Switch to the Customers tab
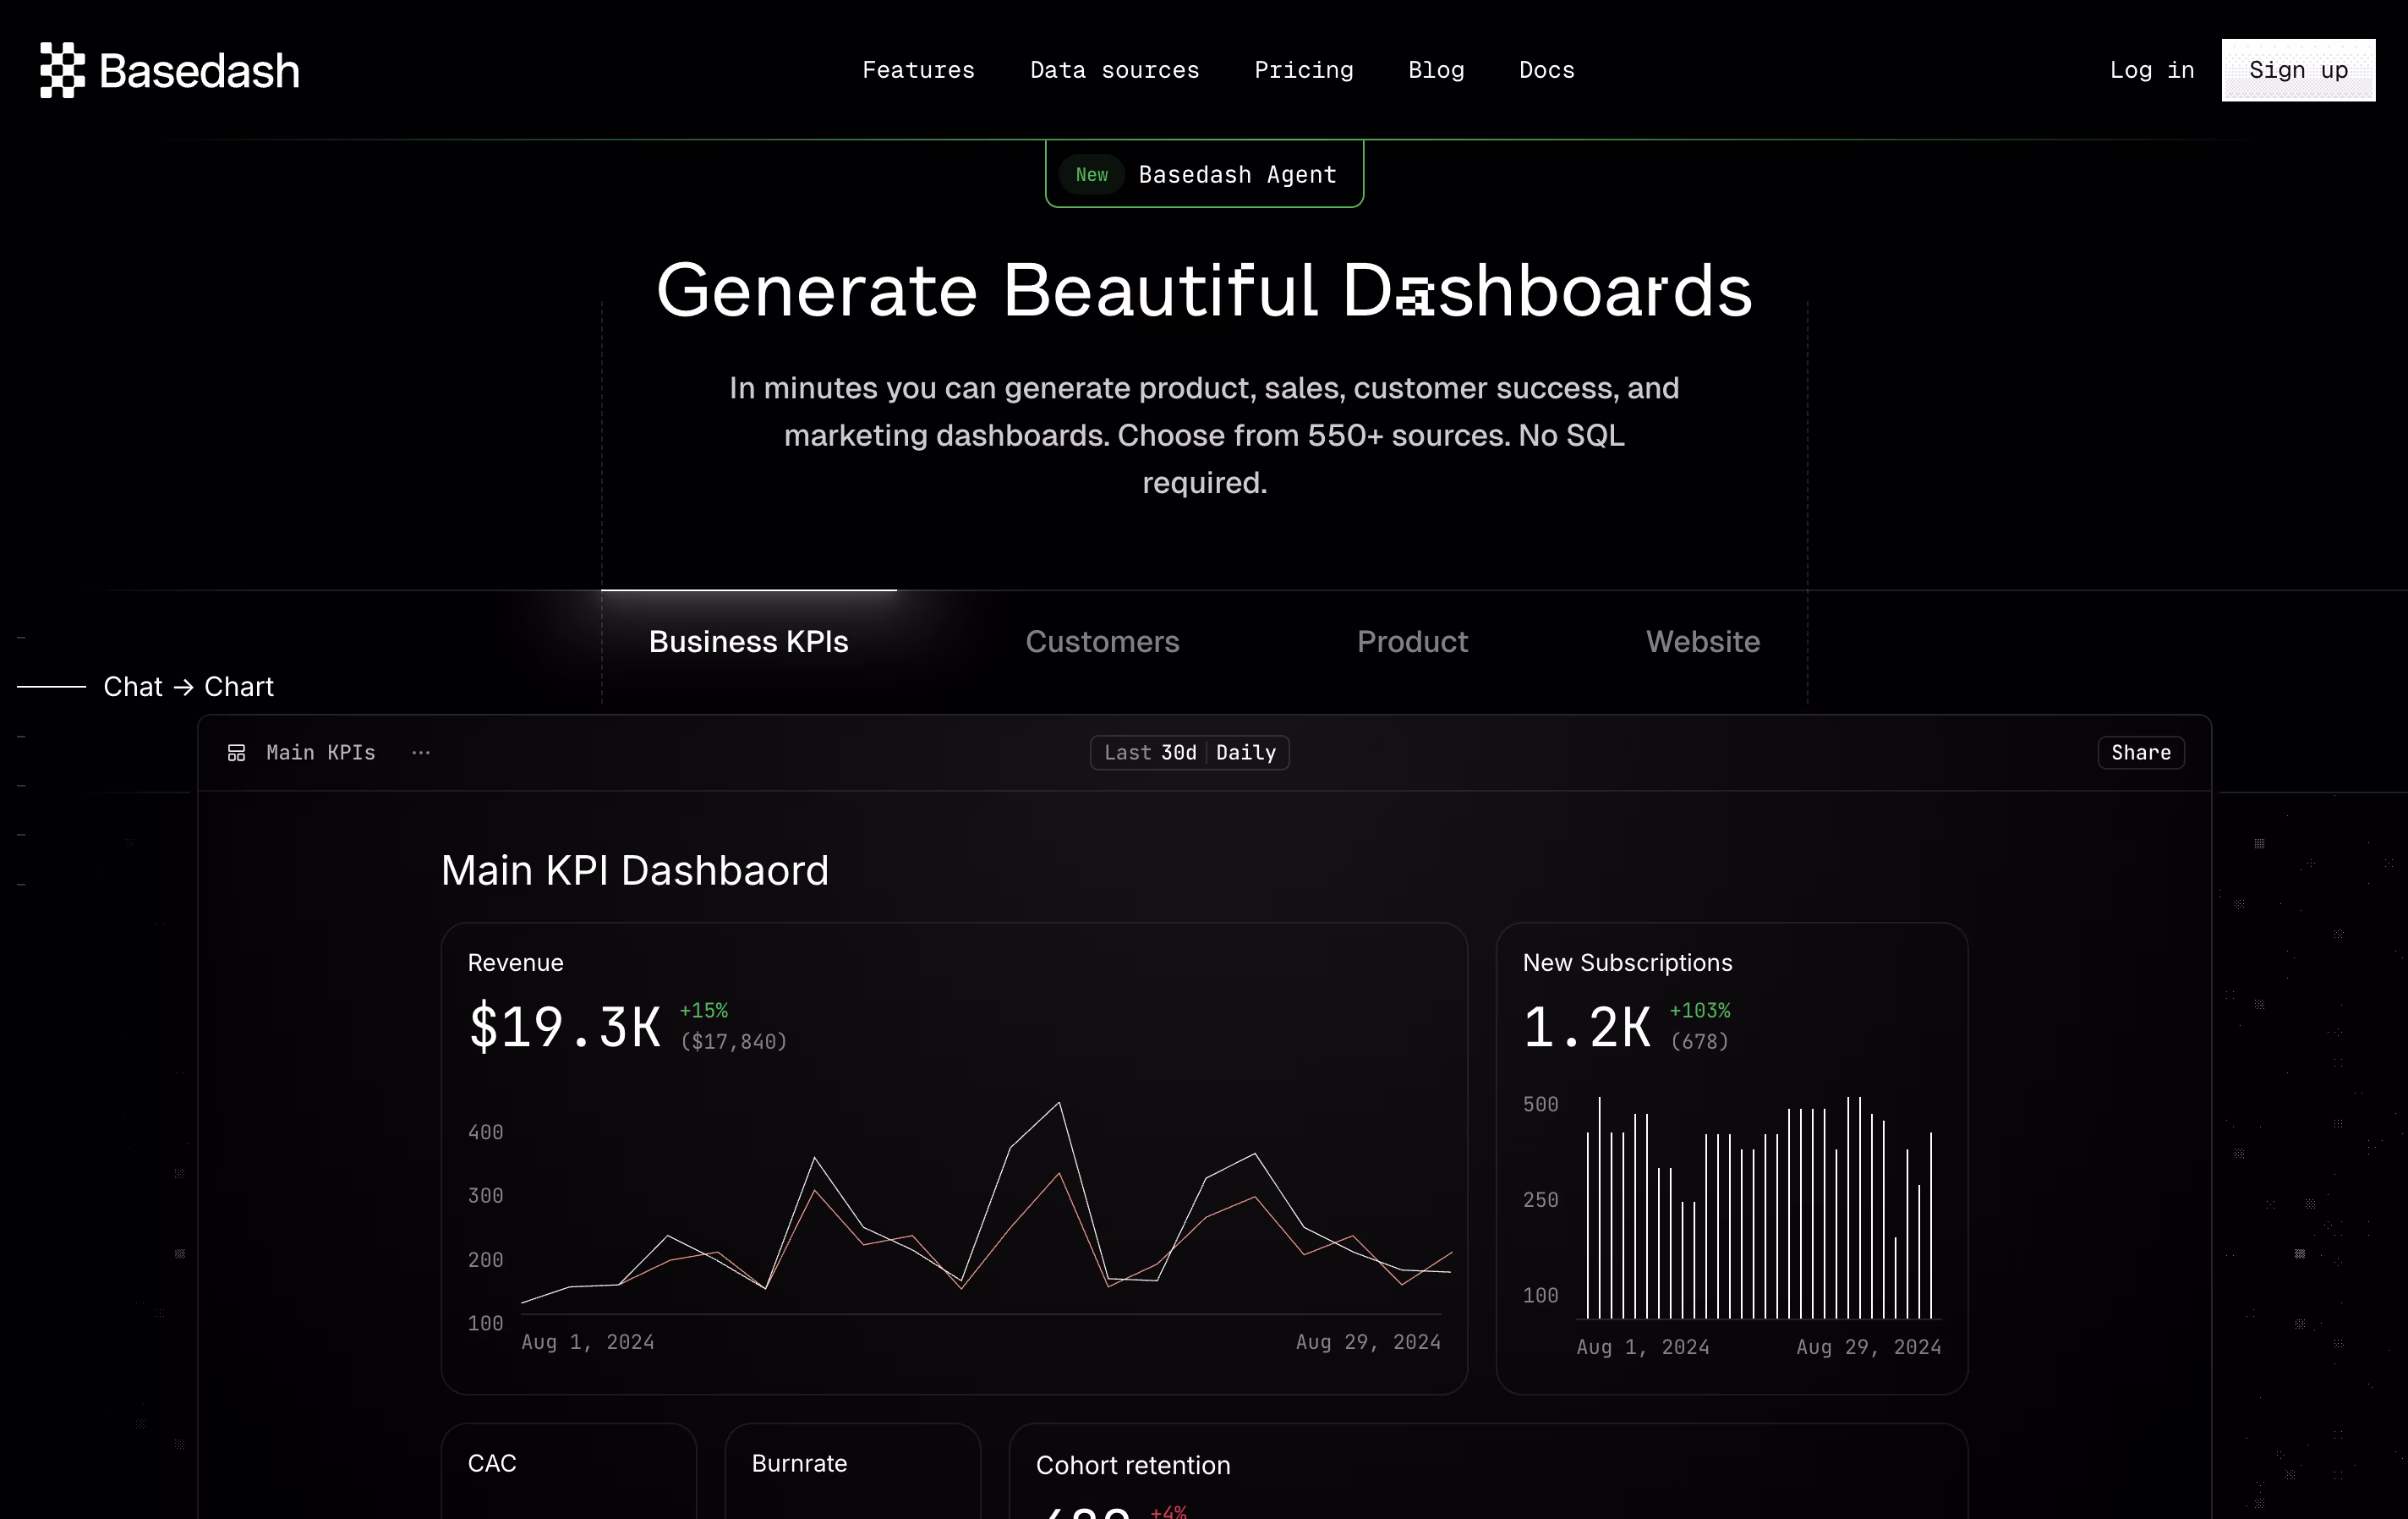Screen dimensions: 2408x1519 [1102, 641]
